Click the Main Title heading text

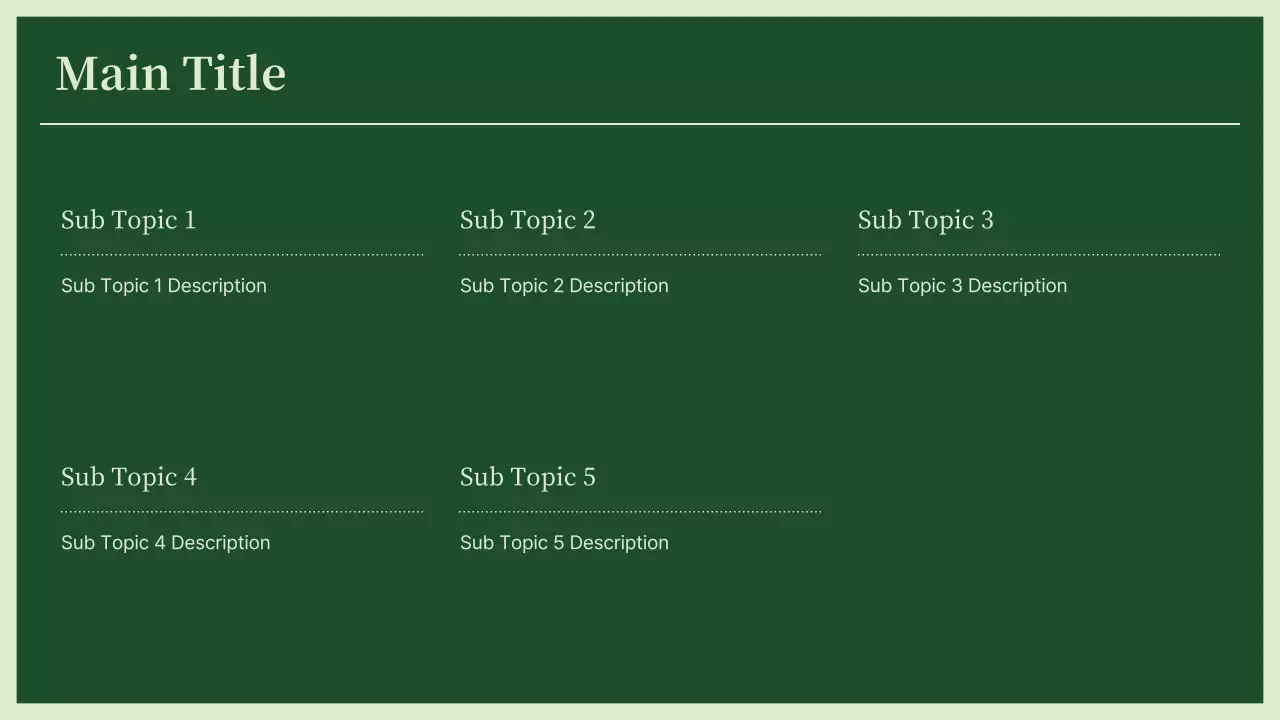(x=171, y=74)
